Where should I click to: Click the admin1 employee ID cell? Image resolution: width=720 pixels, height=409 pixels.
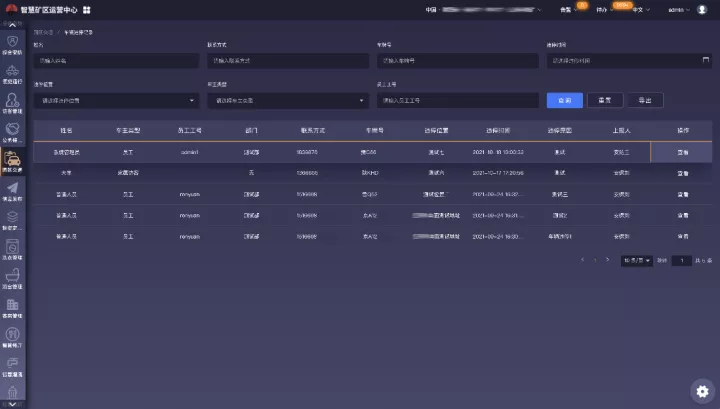point(190,152)
